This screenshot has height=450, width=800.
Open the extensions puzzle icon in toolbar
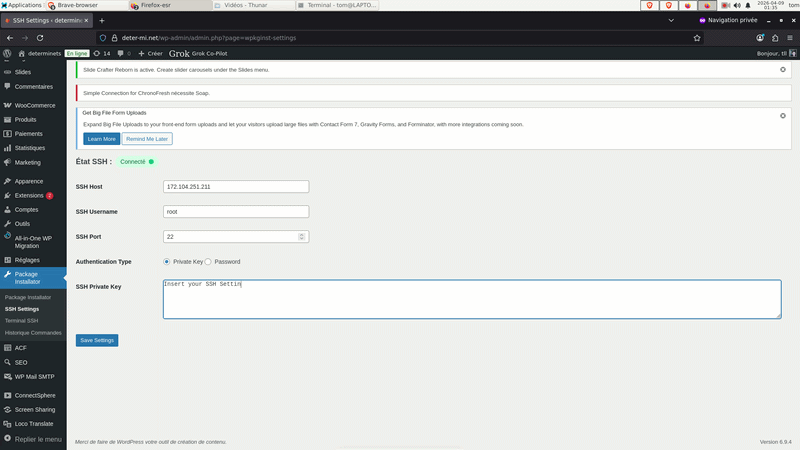click(x=775, y=38)
